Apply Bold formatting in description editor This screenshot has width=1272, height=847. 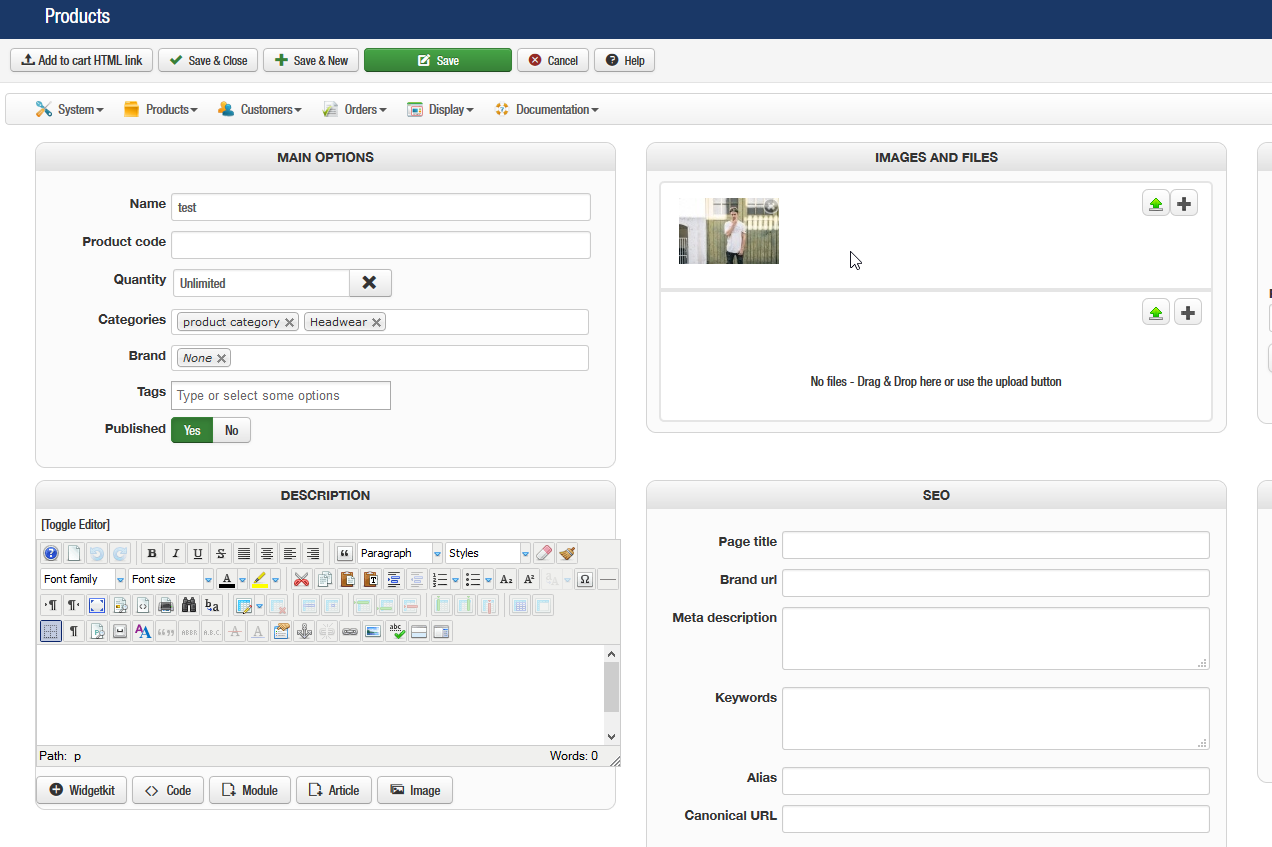pos(152,553)
